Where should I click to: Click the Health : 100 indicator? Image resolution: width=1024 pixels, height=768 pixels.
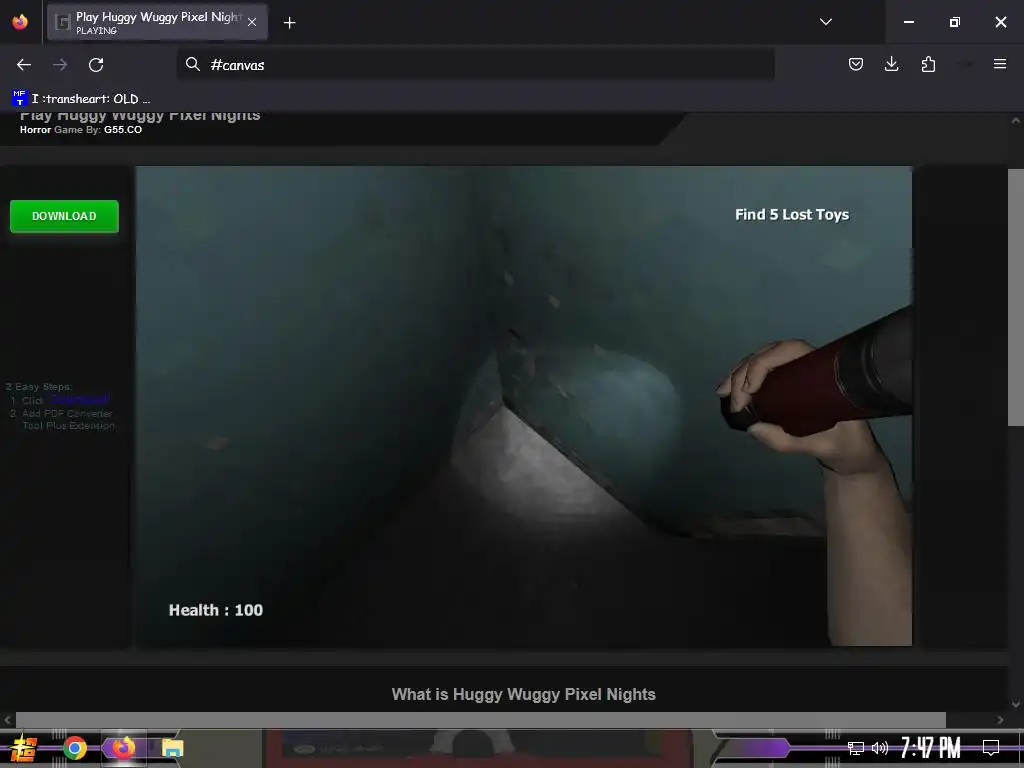click(216, 610)
